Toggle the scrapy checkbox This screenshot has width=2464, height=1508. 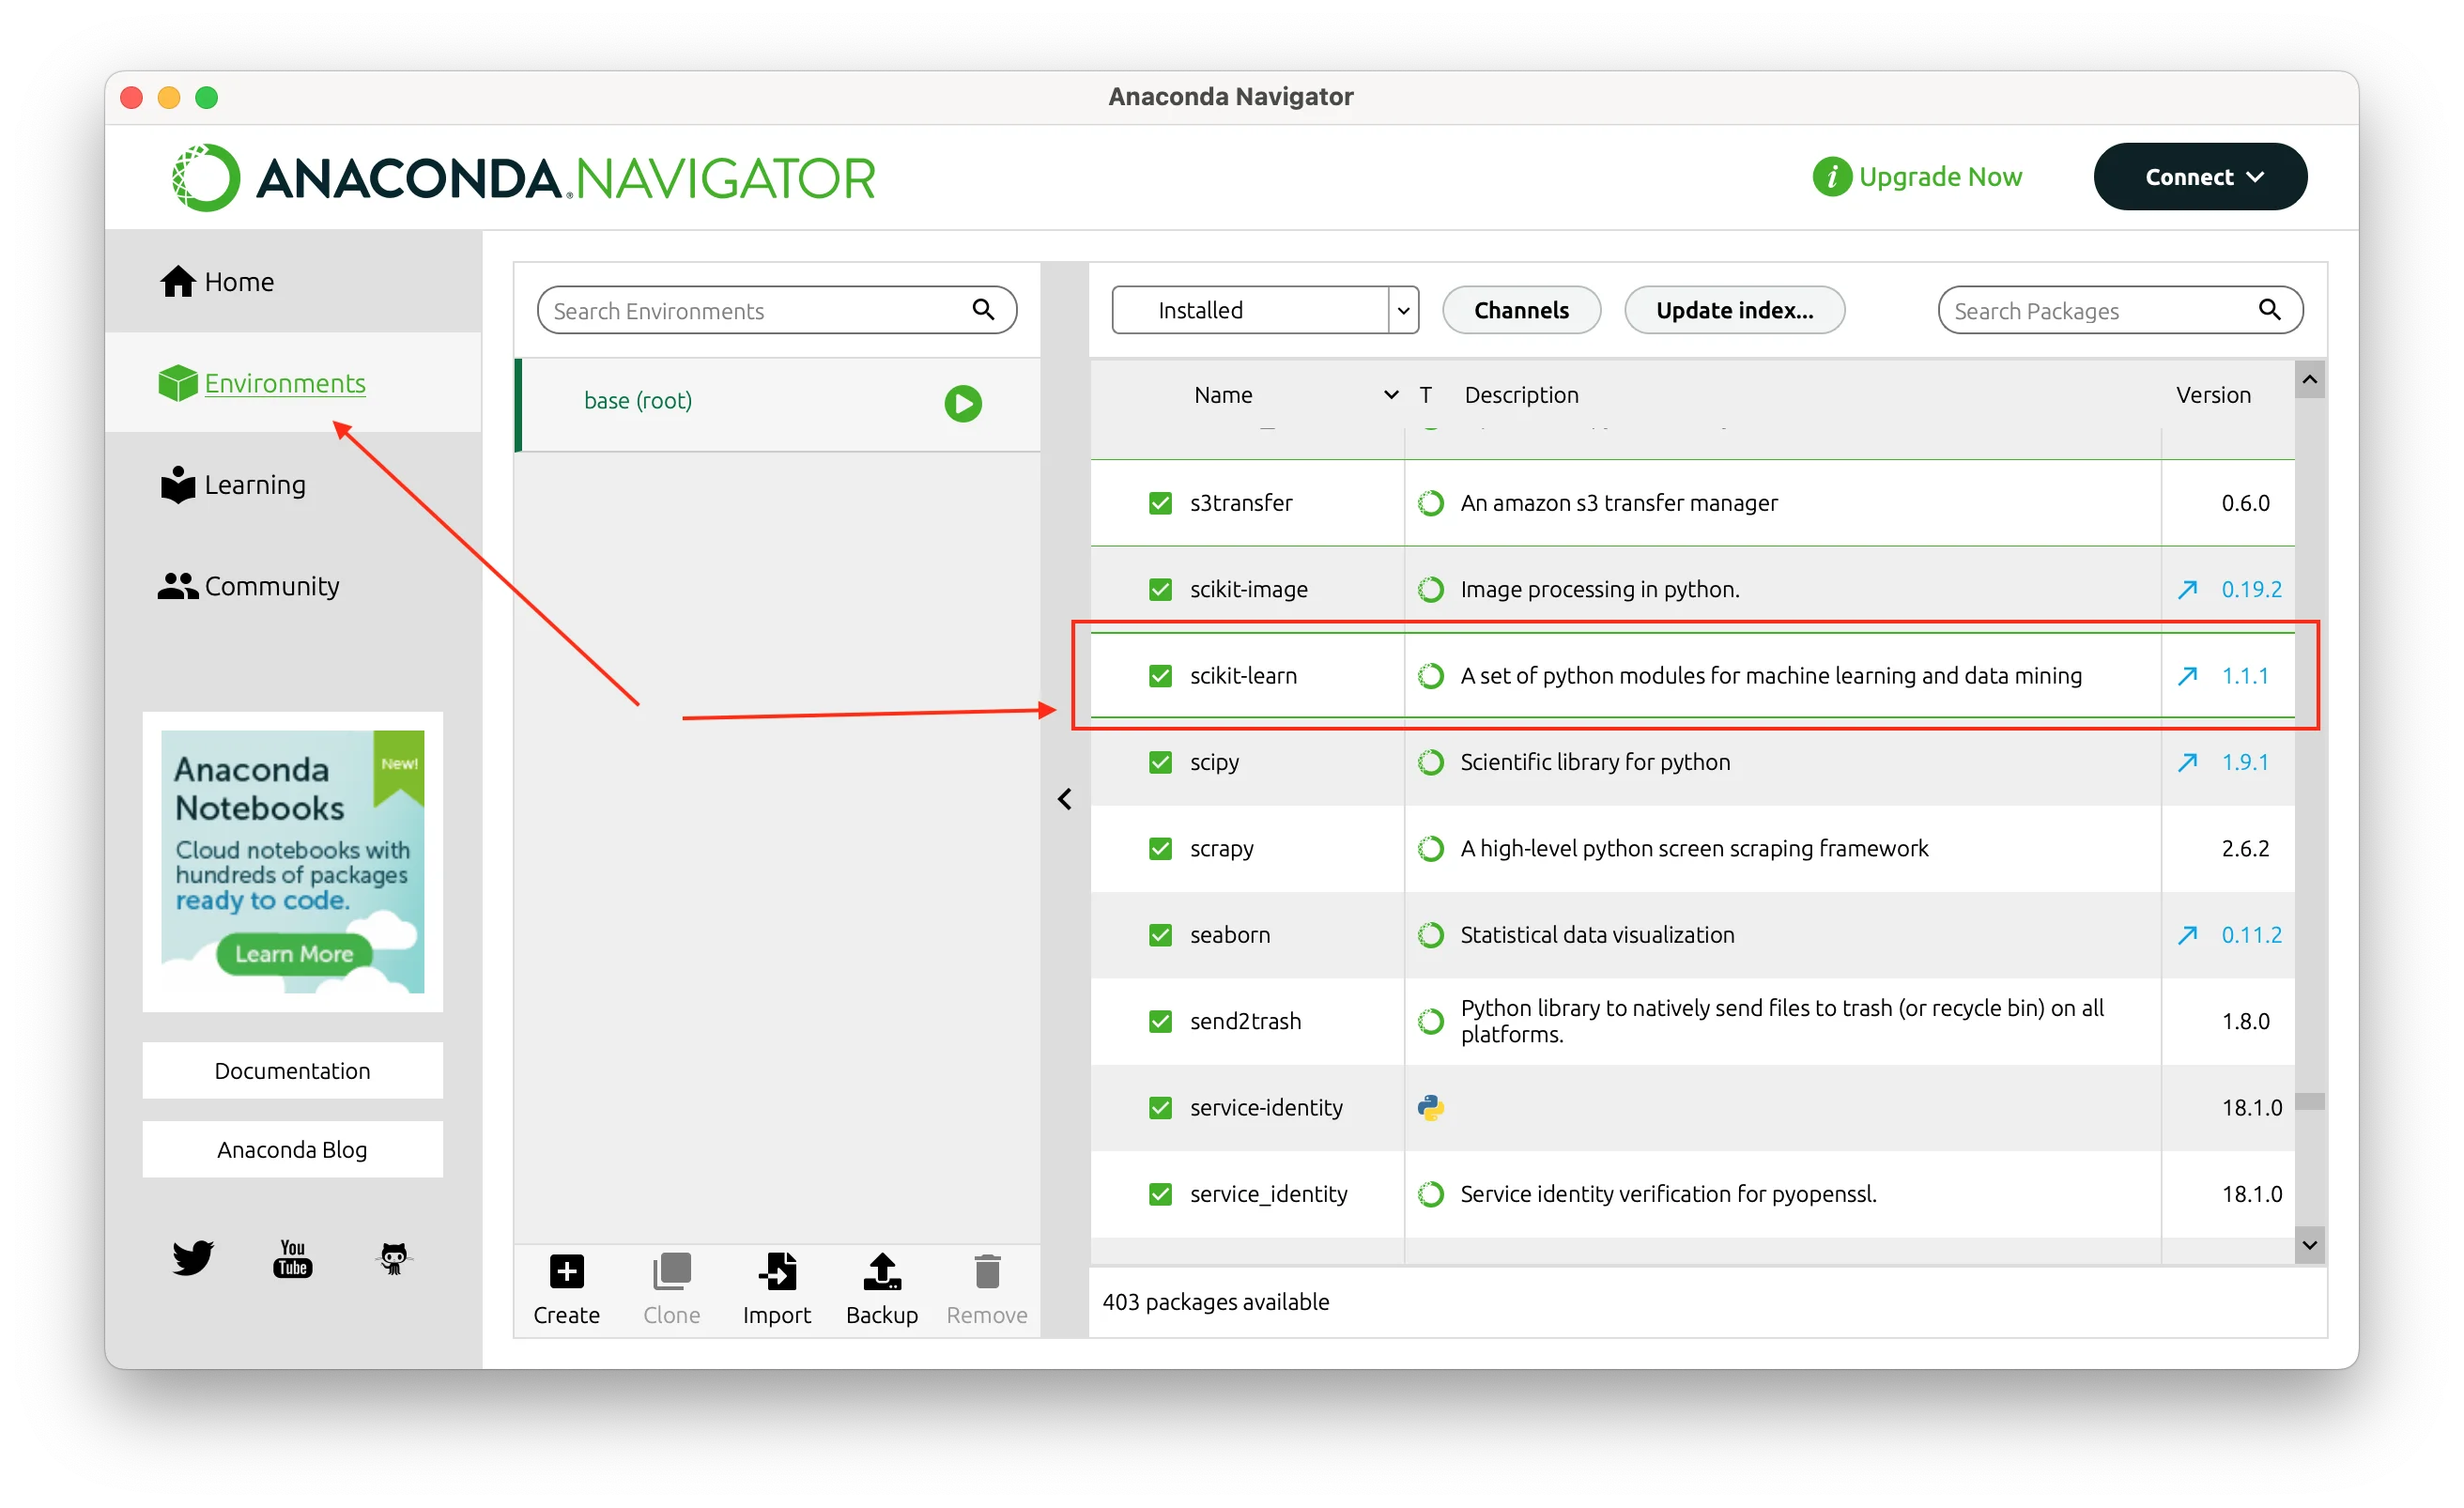coord(1160,849)
